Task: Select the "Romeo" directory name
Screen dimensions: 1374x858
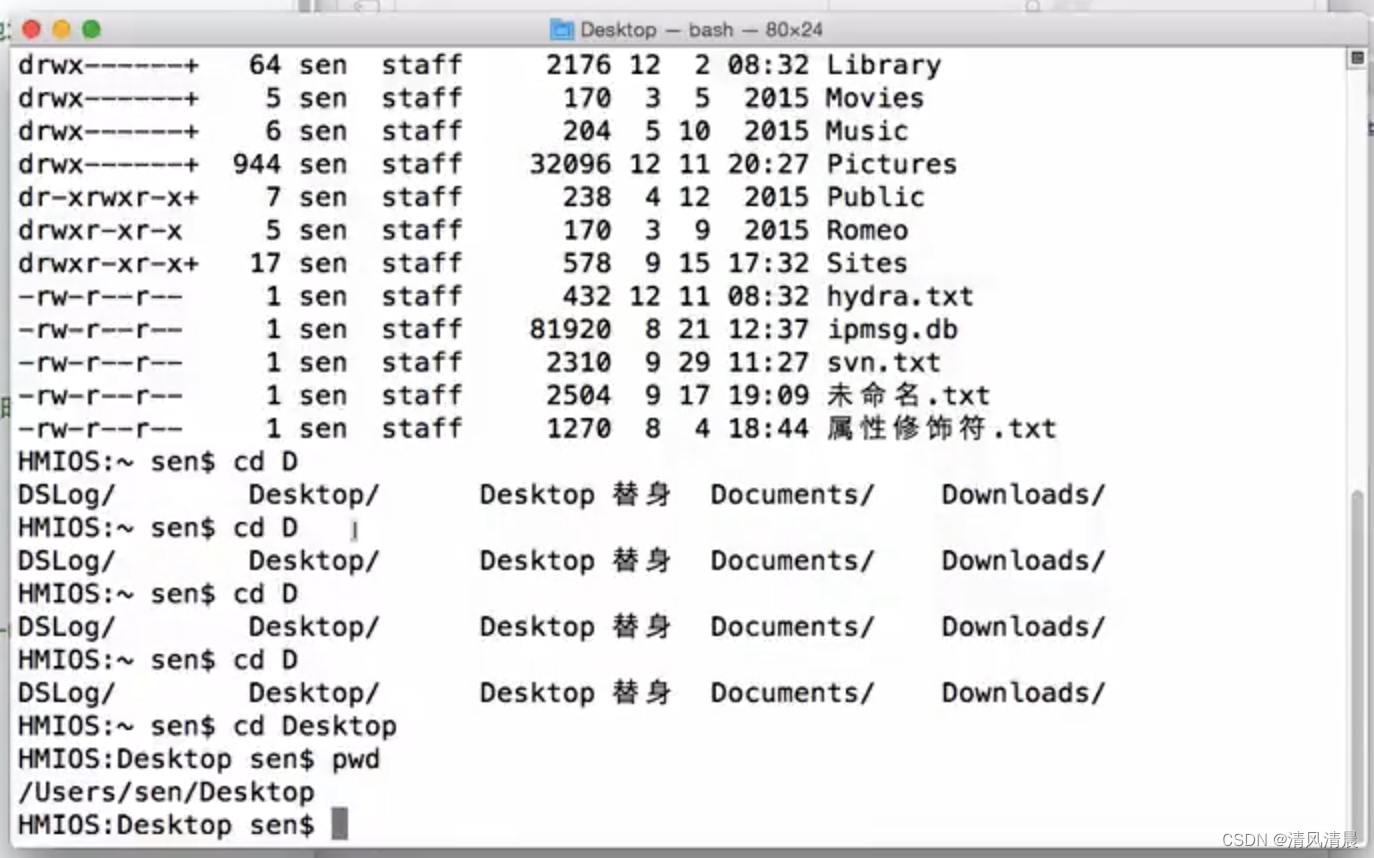Action: point(867,231)
